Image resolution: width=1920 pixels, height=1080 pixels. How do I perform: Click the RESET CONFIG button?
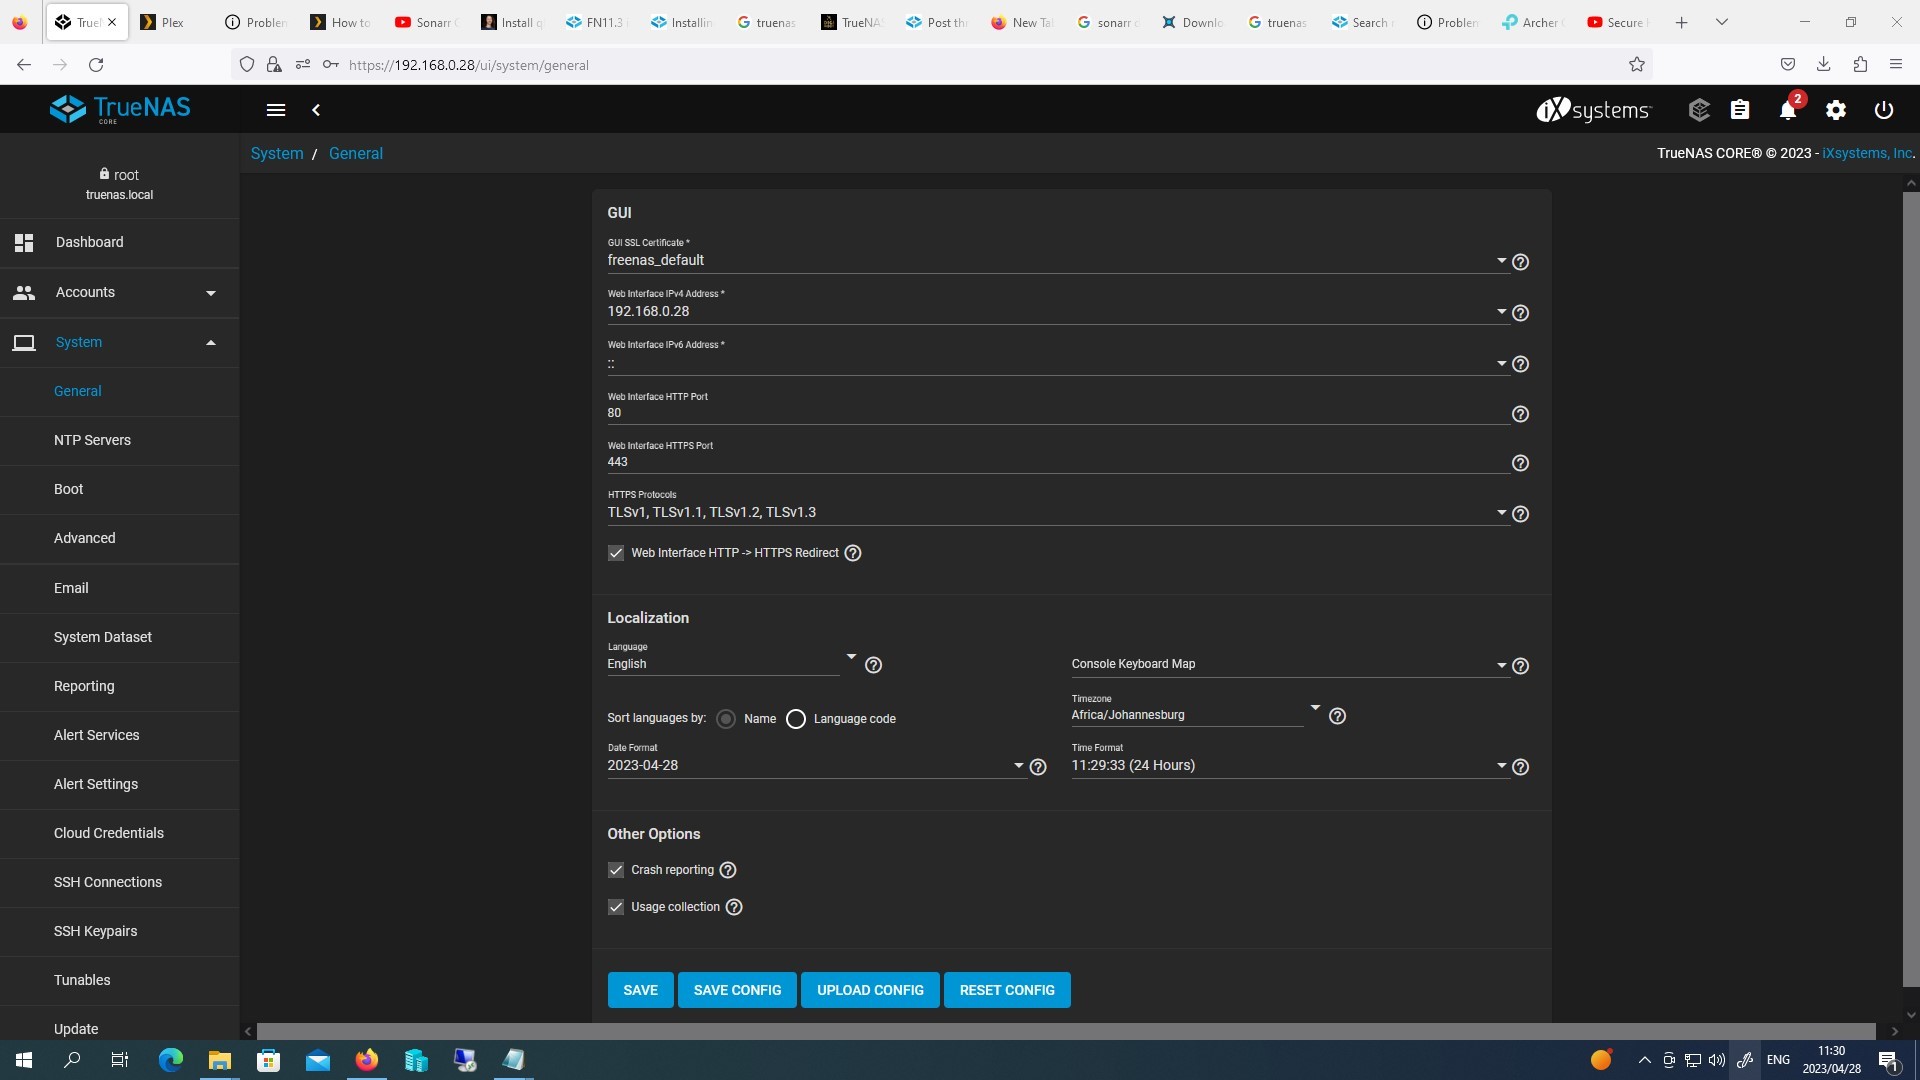pos(1007,990)
